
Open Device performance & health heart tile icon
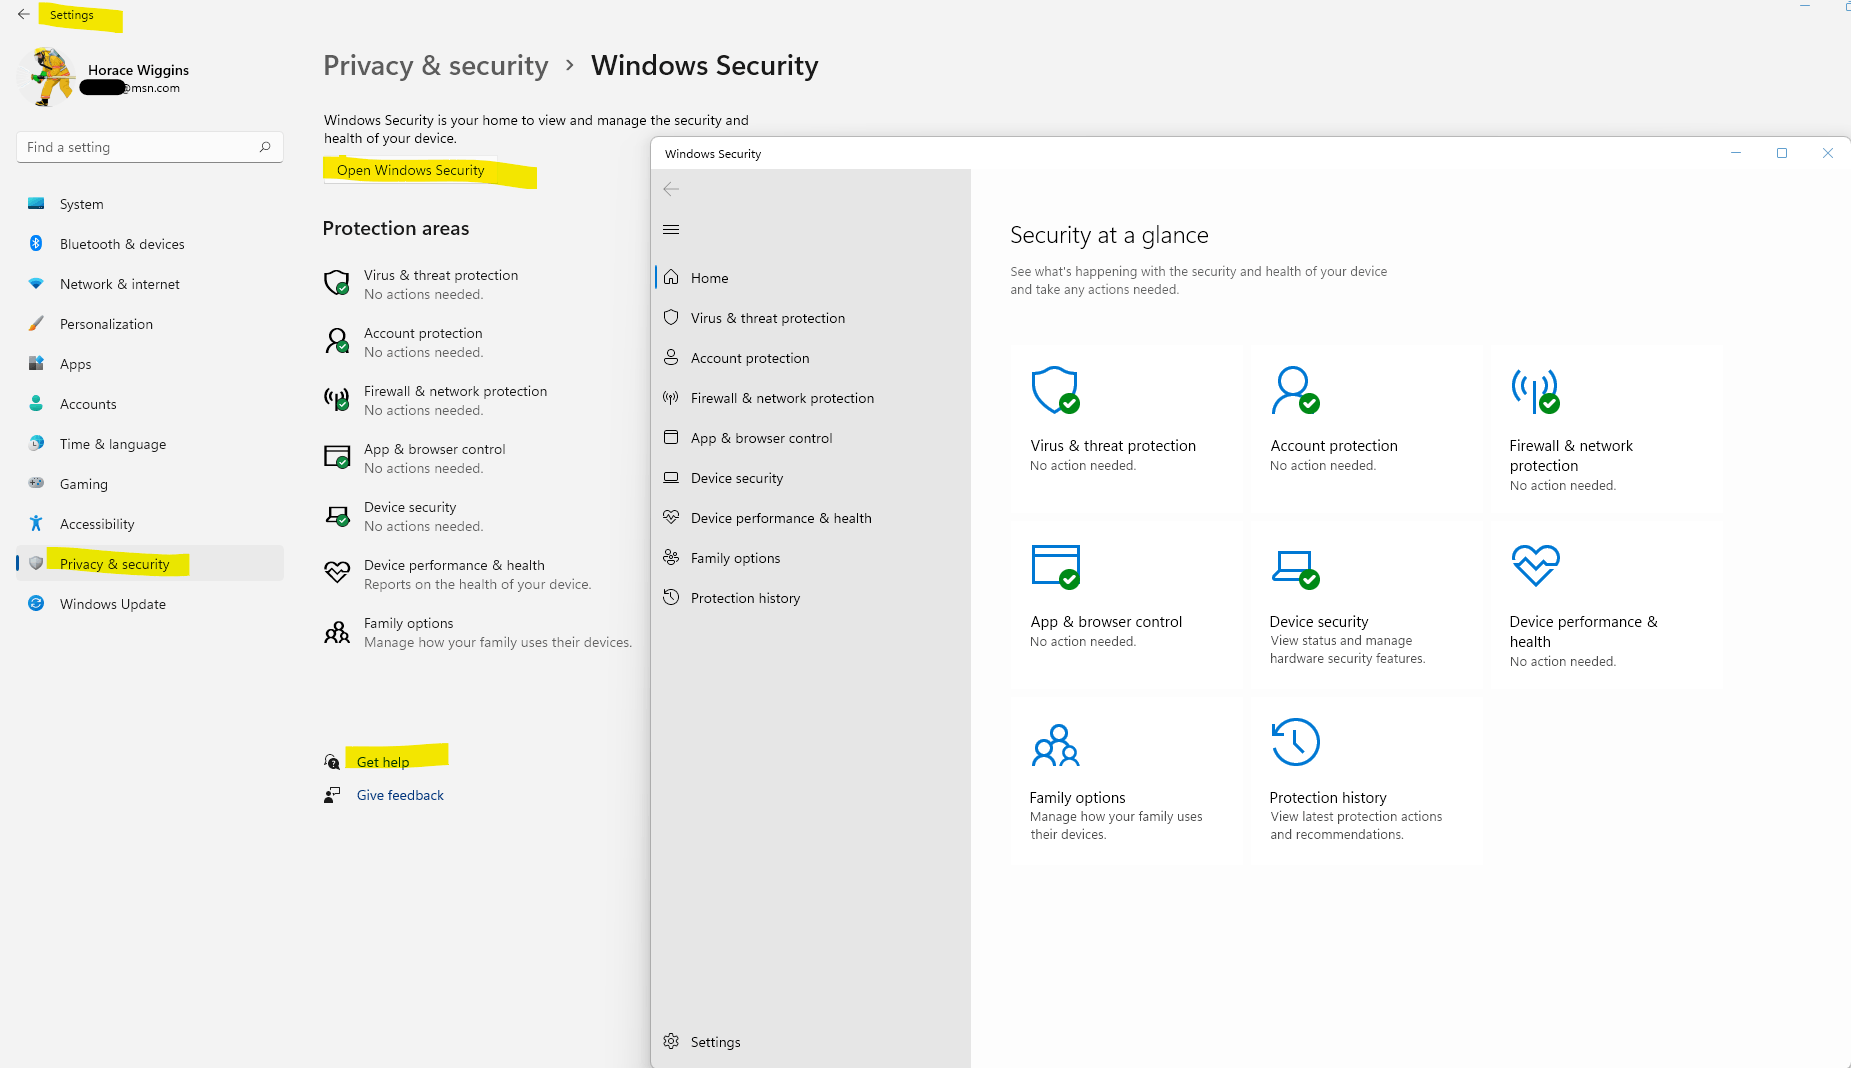tap(1535, 565)
